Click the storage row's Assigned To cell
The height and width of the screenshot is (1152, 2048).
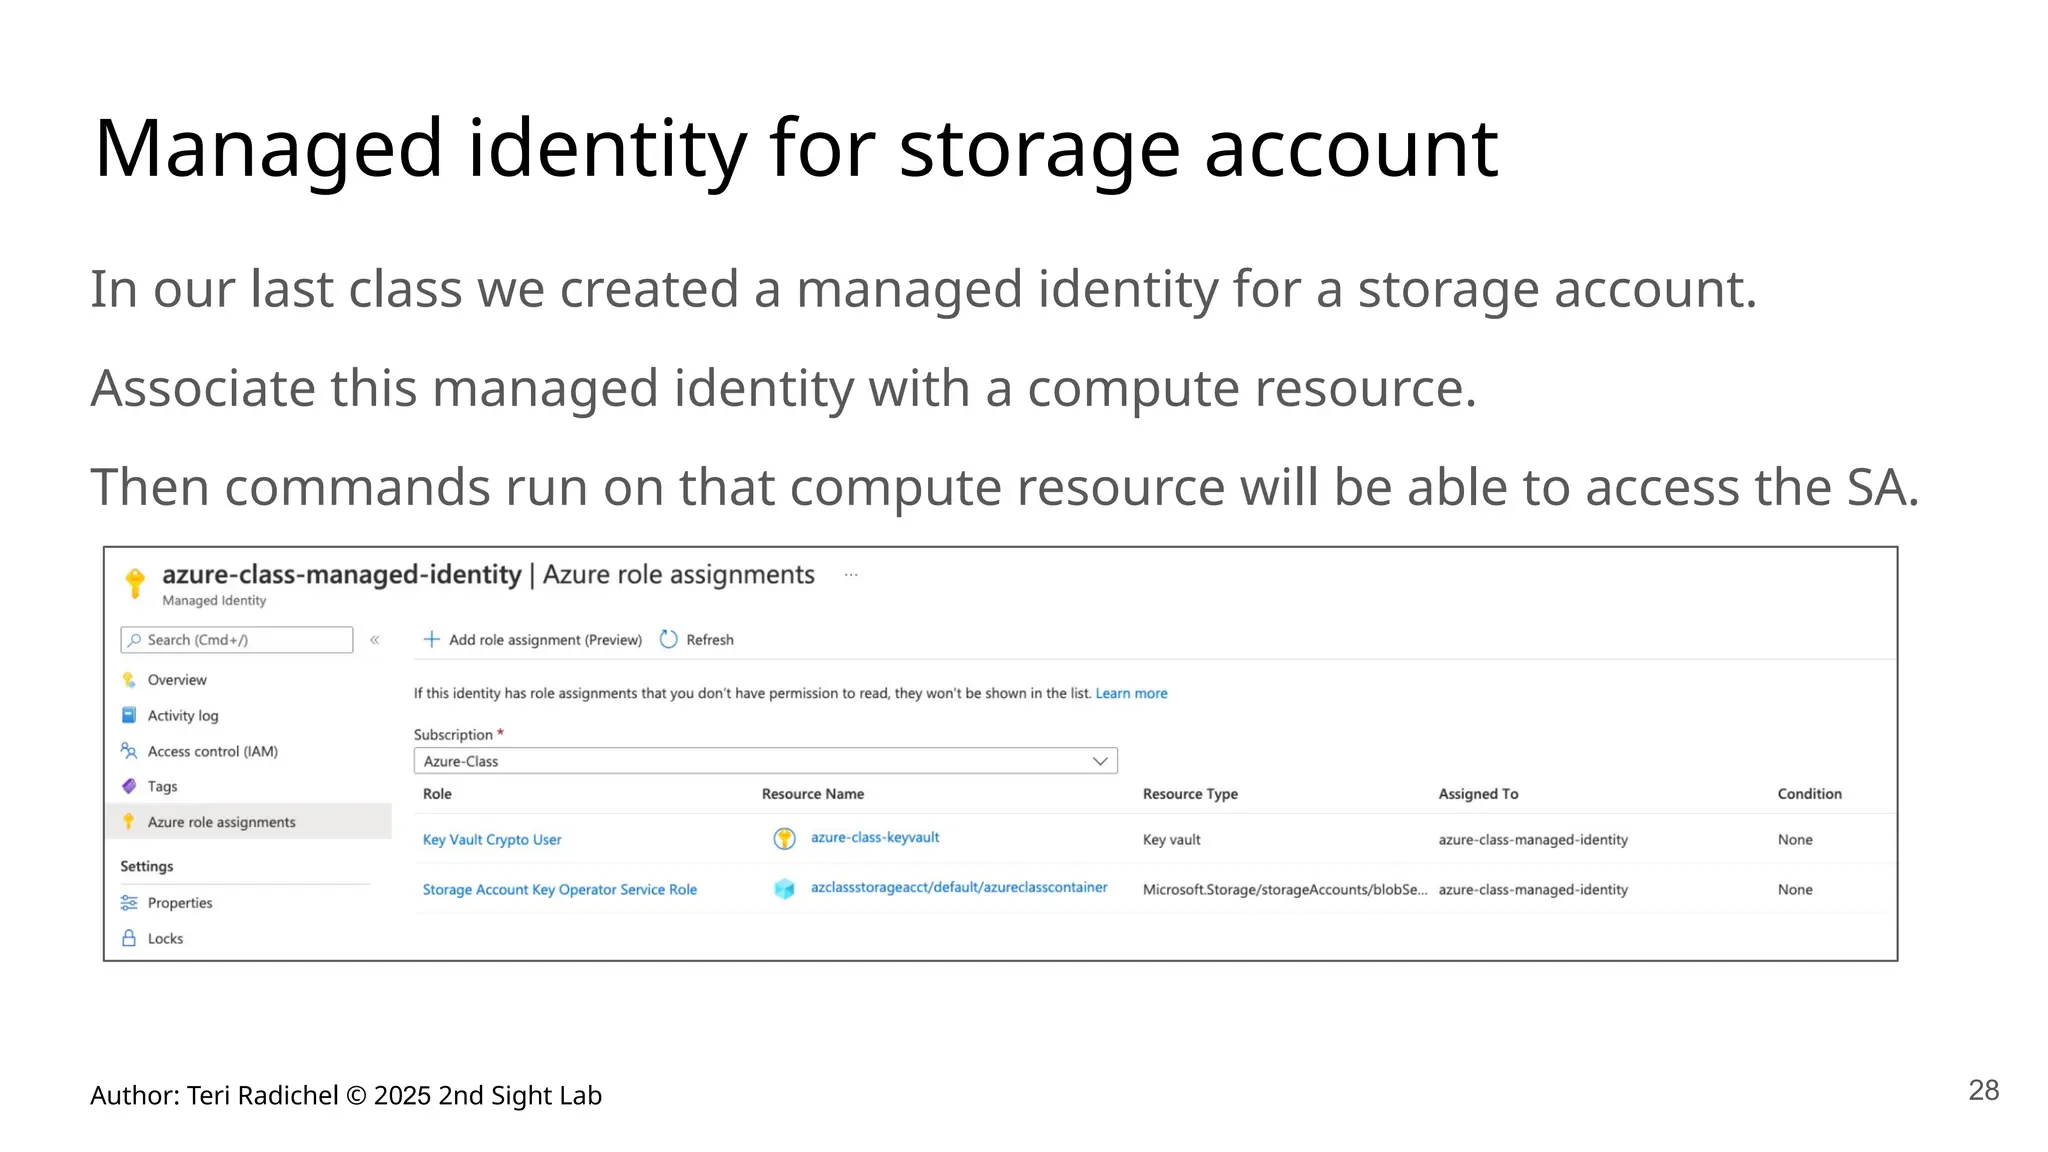click(x=1533, y=890)
